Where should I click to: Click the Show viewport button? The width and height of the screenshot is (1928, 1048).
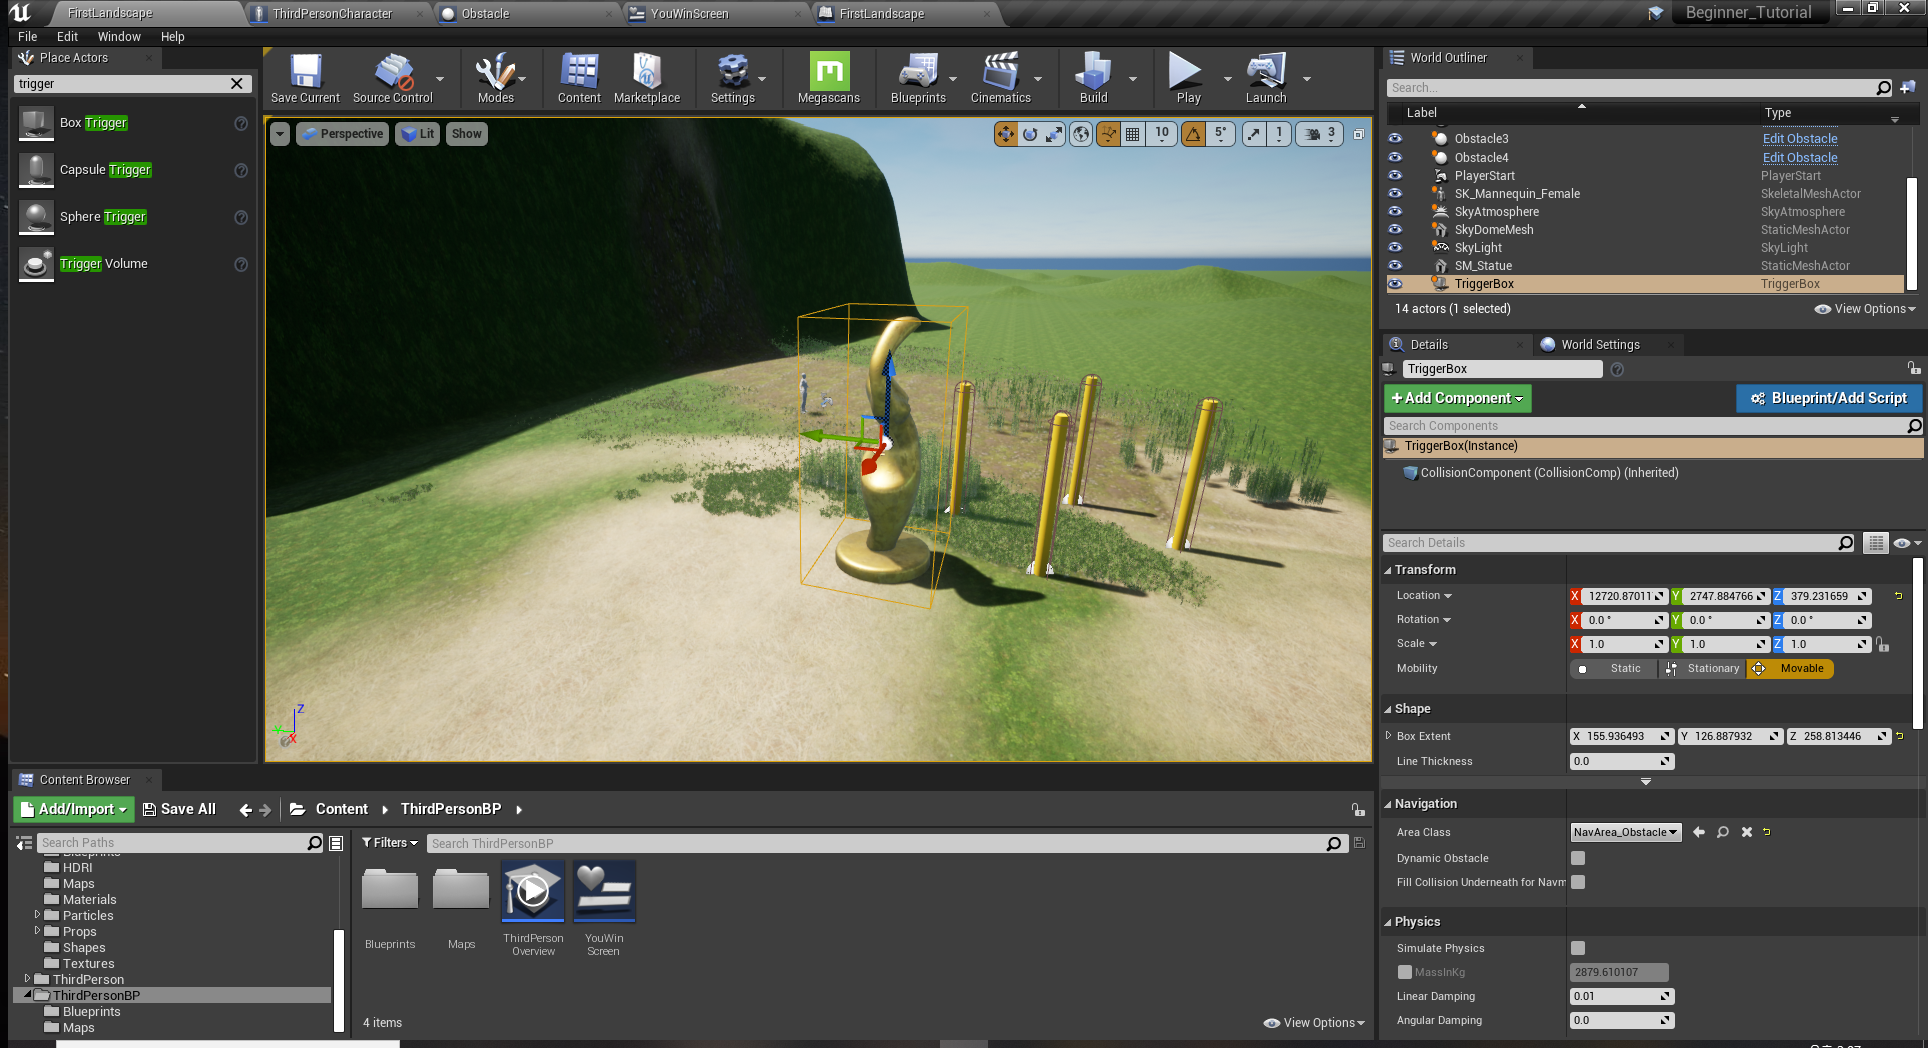click(467, 134)
